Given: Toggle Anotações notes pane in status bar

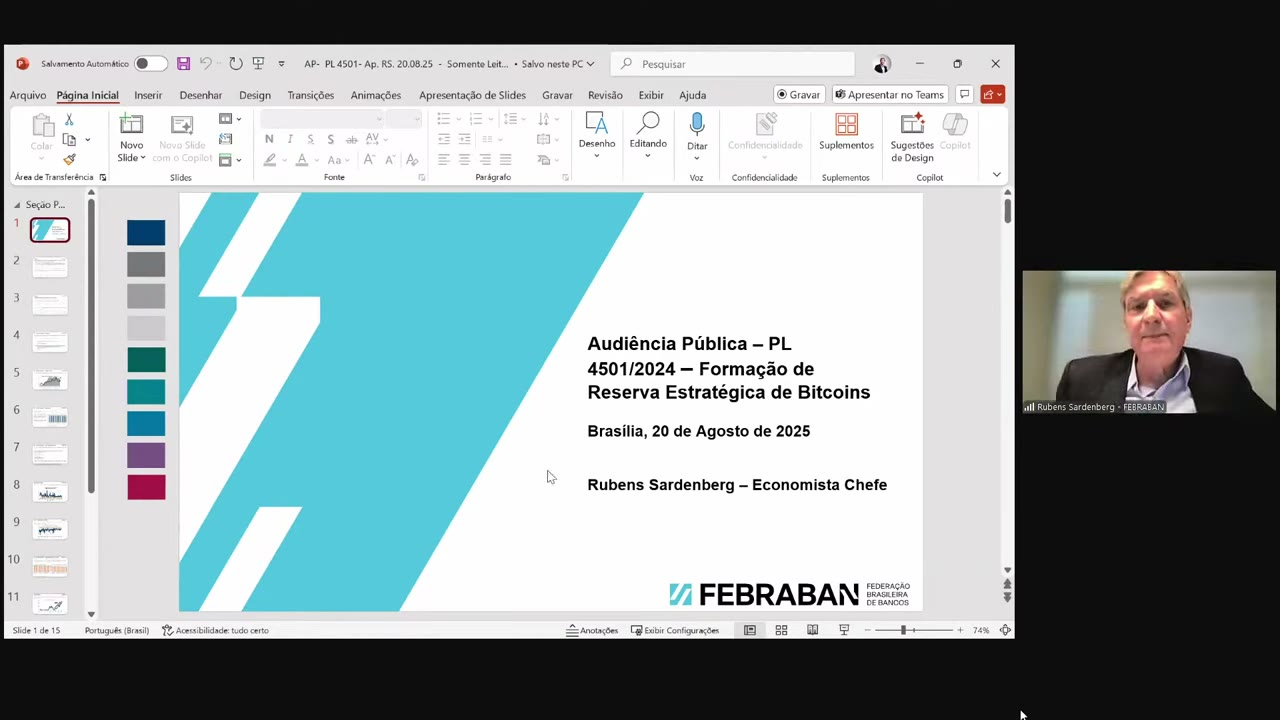Looking at the screenshot, I should (x=592, y=630).
